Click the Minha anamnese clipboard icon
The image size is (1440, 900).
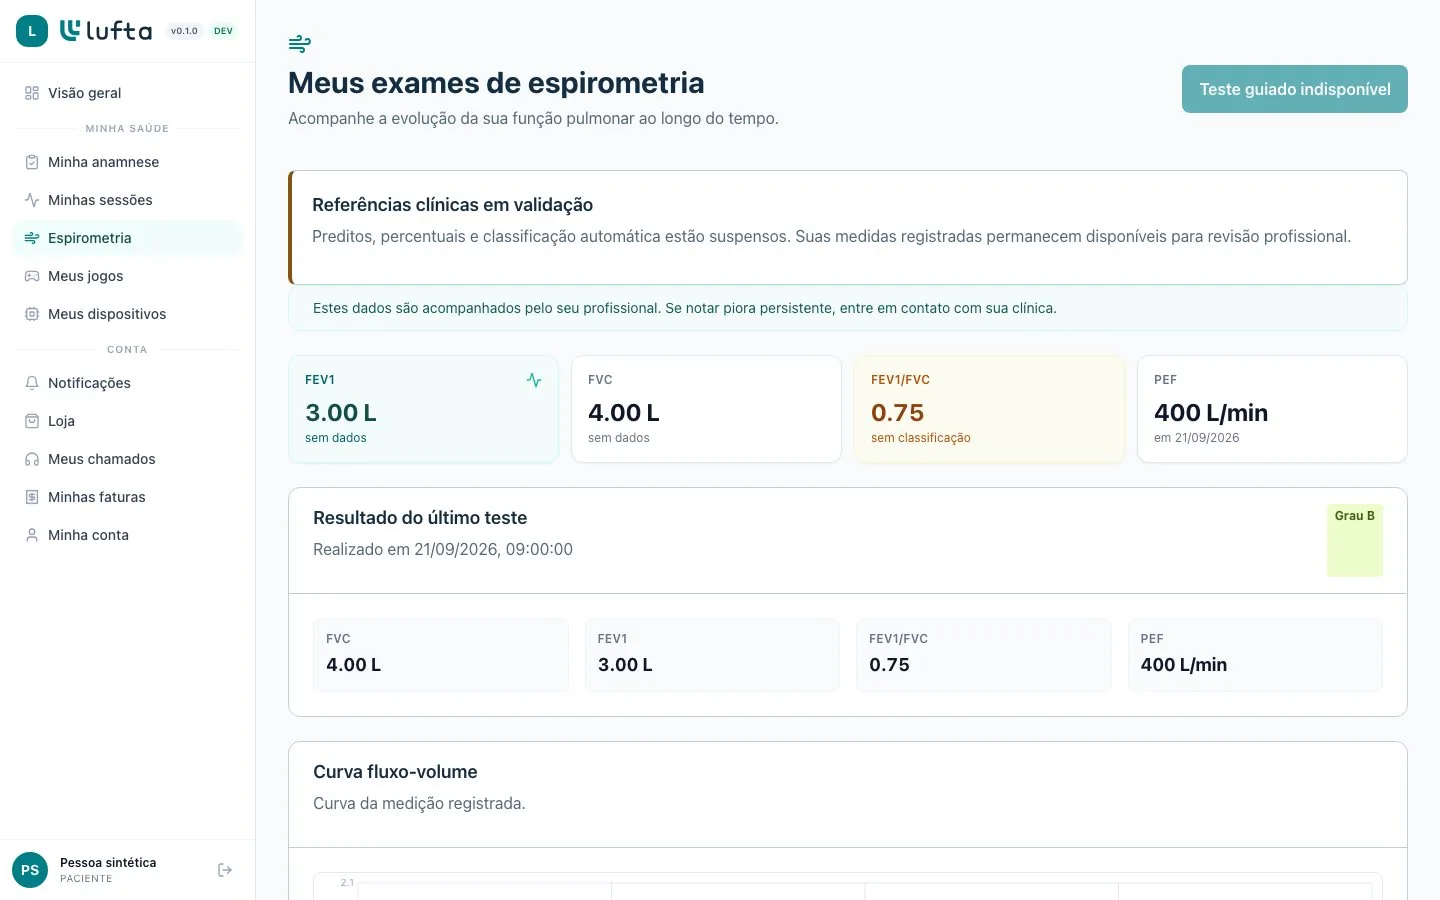coord(32,162)
